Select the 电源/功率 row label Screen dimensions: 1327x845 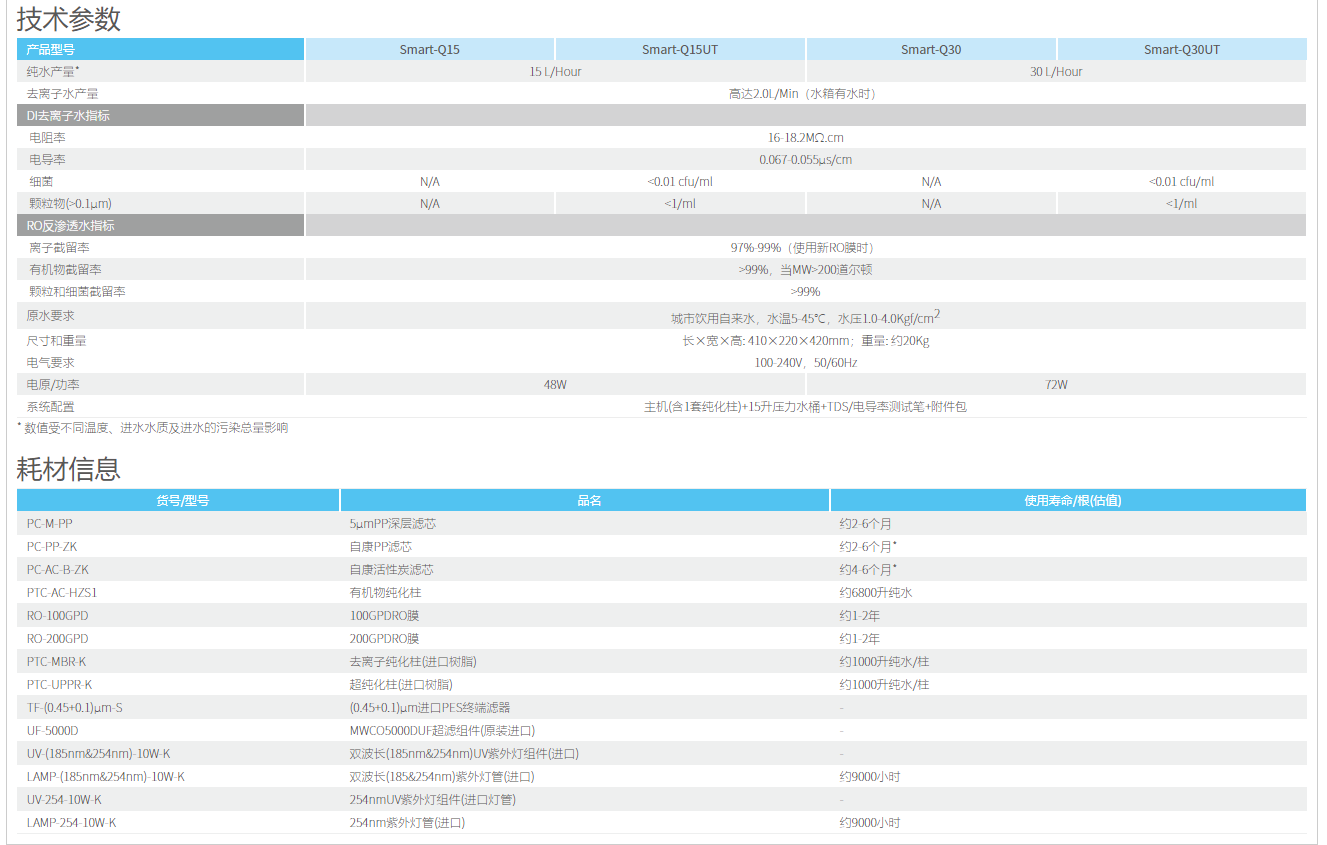pos(54,385)
